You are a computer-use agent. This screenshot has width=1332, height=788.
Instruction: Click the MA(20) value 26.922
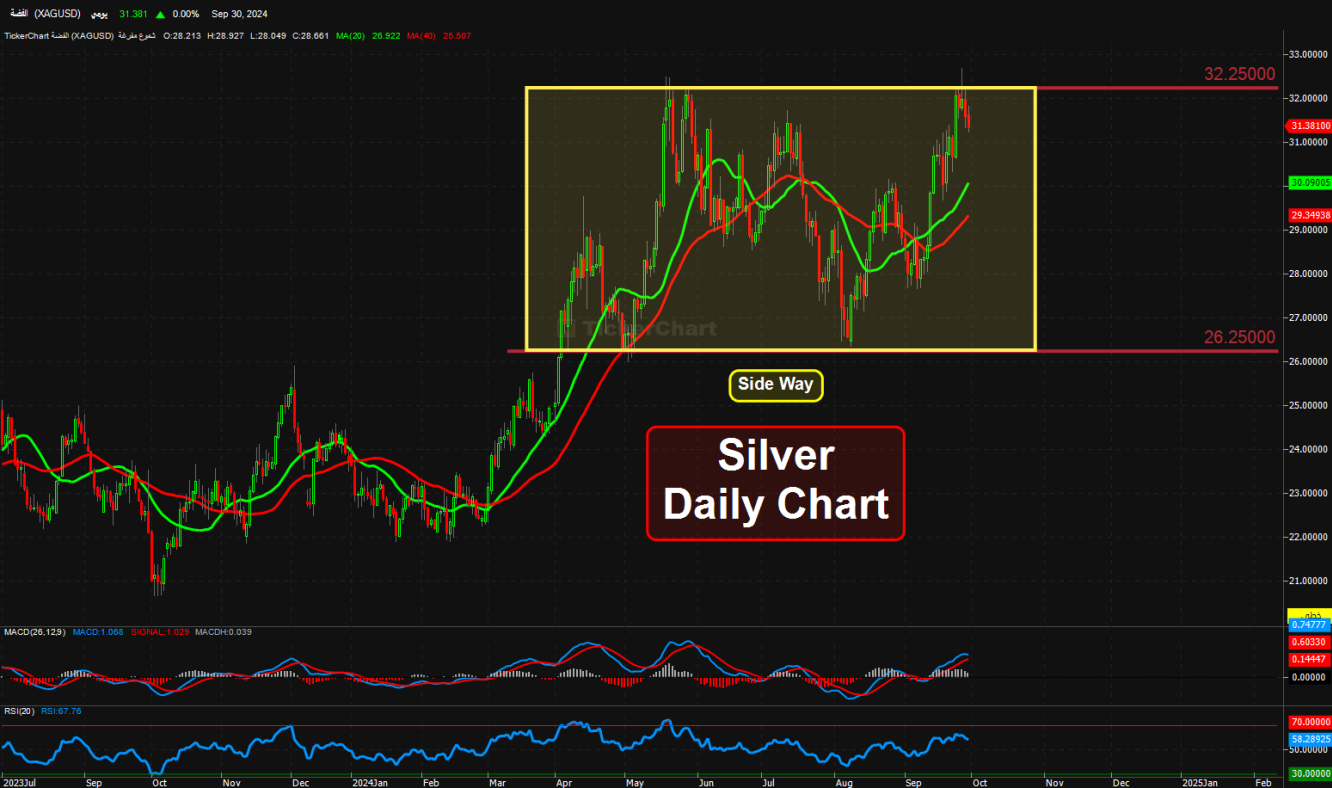coord(384,36)
